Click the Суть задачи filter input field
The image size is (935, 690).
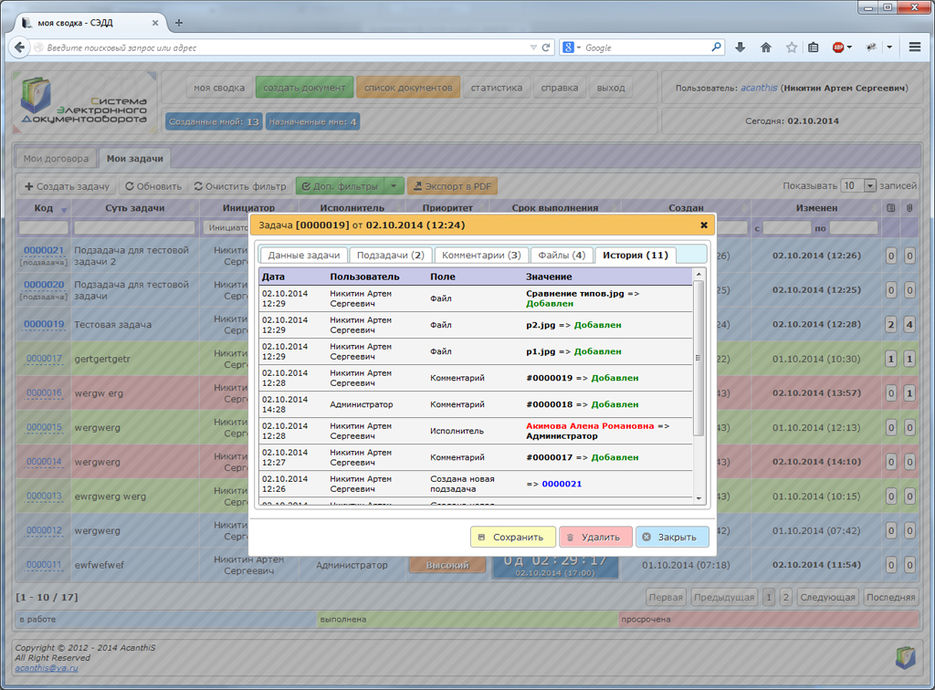tap(134, 227)
